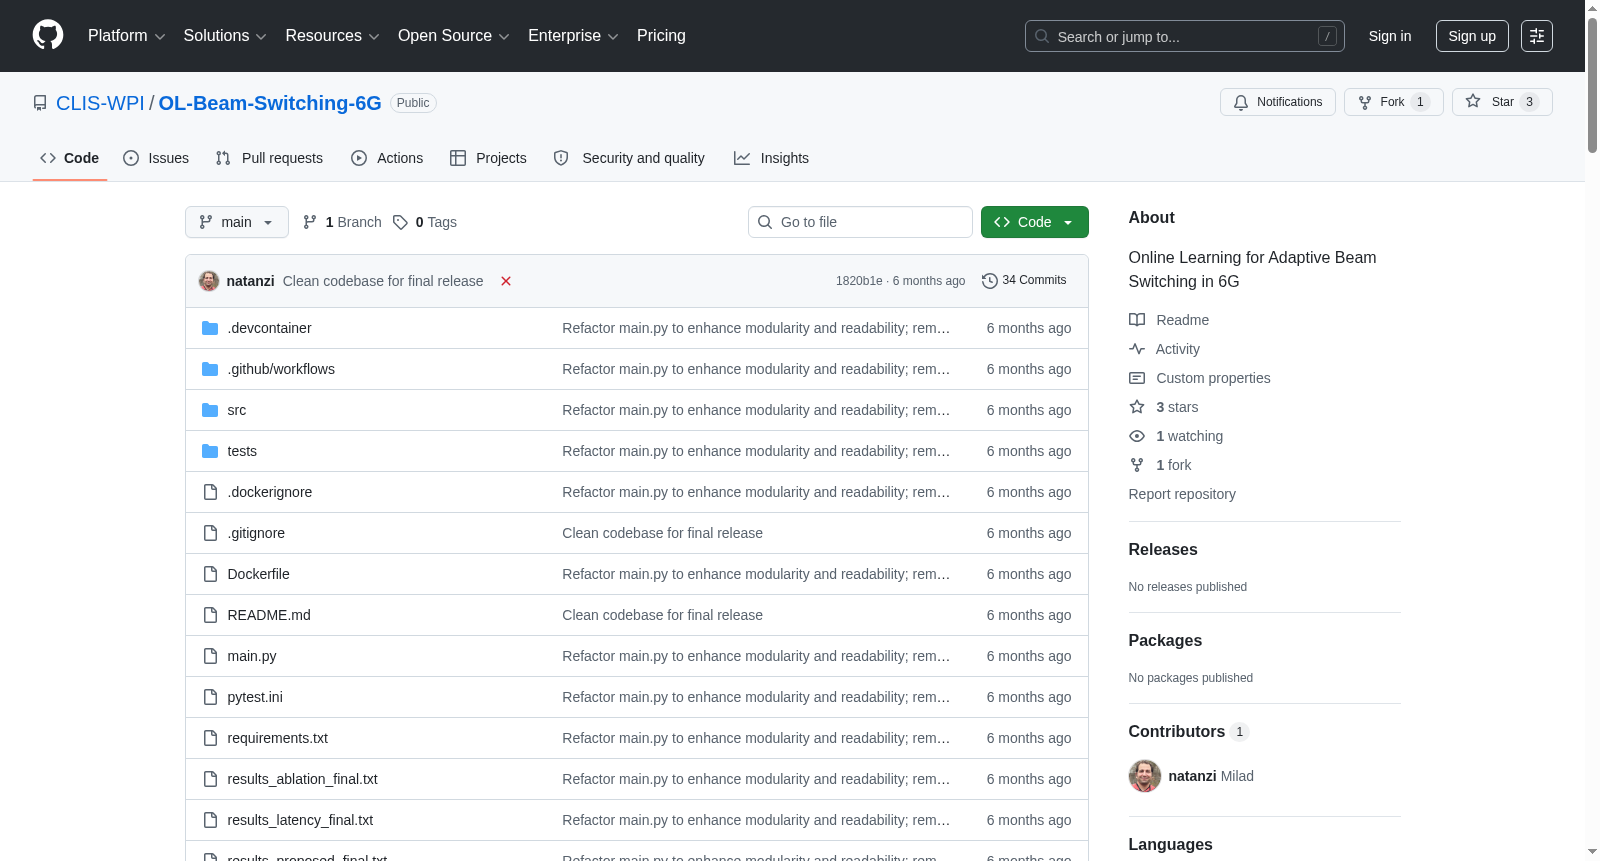Expand the Resources menu
This screenshot has width=1600, height=861.
332,36
